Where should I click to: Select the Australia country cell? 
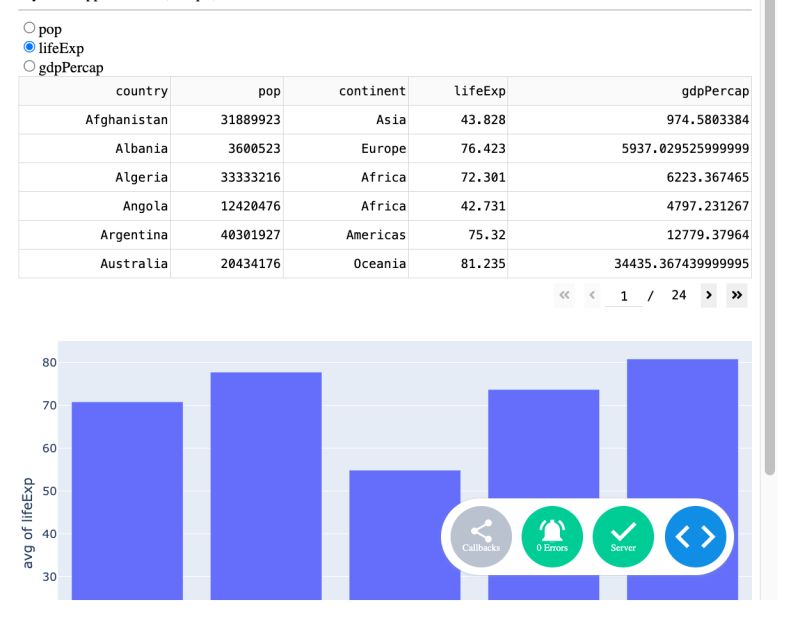(x=94, y=264)
